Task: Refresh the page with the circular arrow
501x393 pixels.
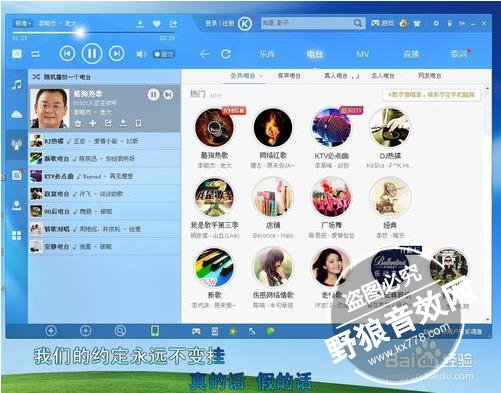Action: point(226,54)
